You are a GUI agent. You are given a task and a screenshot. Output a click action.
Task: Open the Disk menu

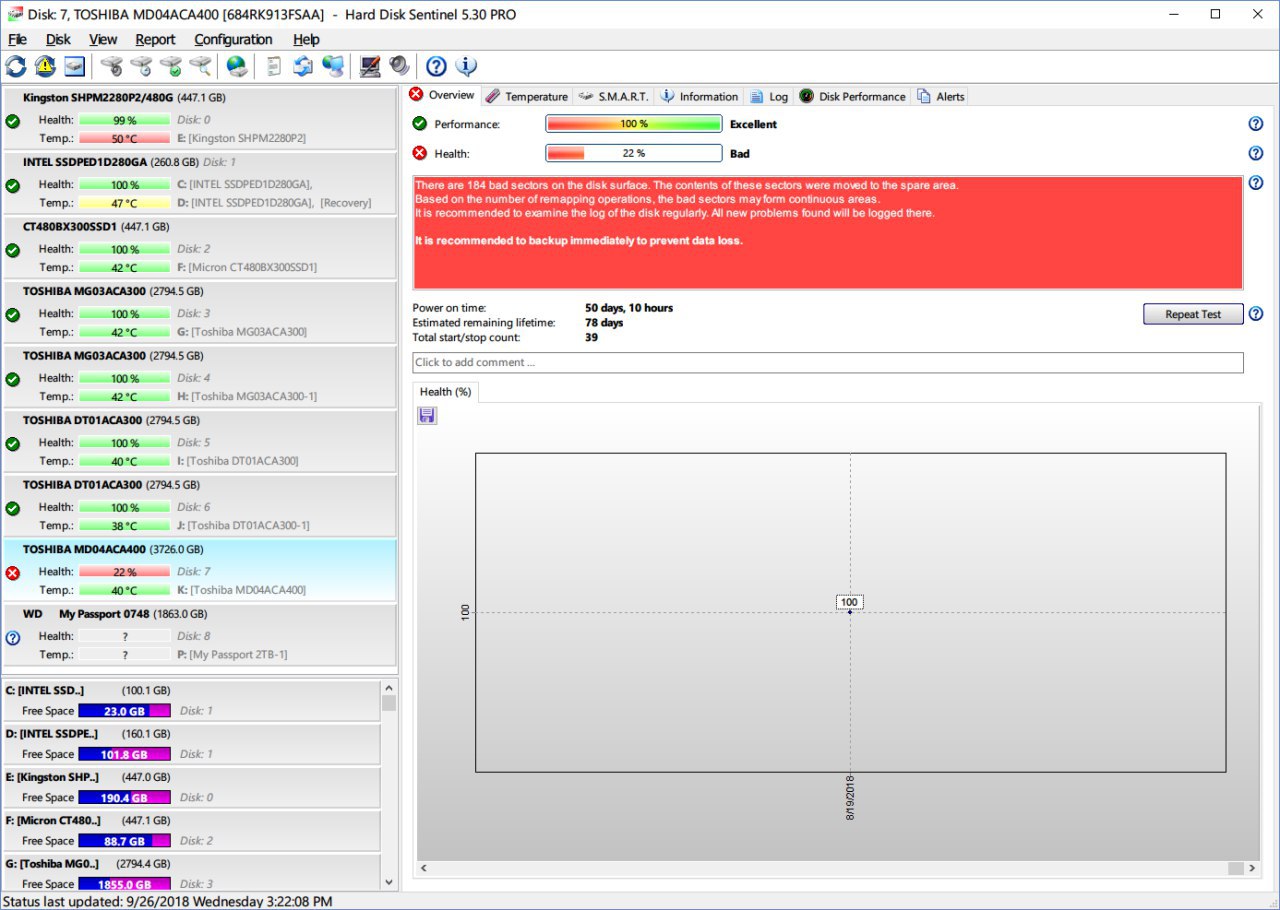click(58, 39)
